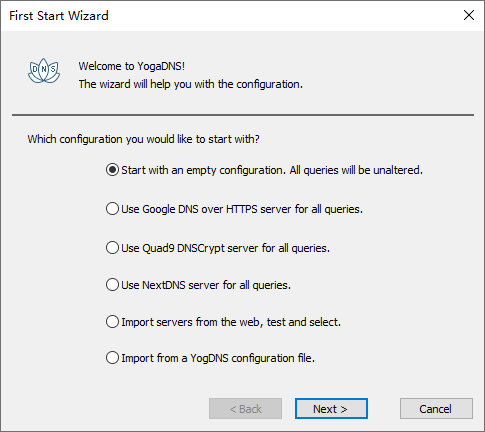Click the 'Welcome to YogaDNS!' heading text
The height and width of the screenshot is (432, 485).
[132, 66]
